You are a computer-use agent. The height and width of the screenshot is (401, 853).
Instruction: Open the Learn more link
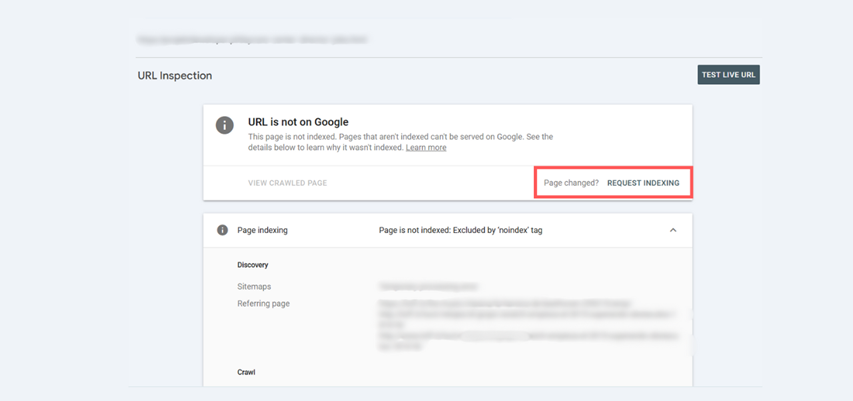point(426,147)
